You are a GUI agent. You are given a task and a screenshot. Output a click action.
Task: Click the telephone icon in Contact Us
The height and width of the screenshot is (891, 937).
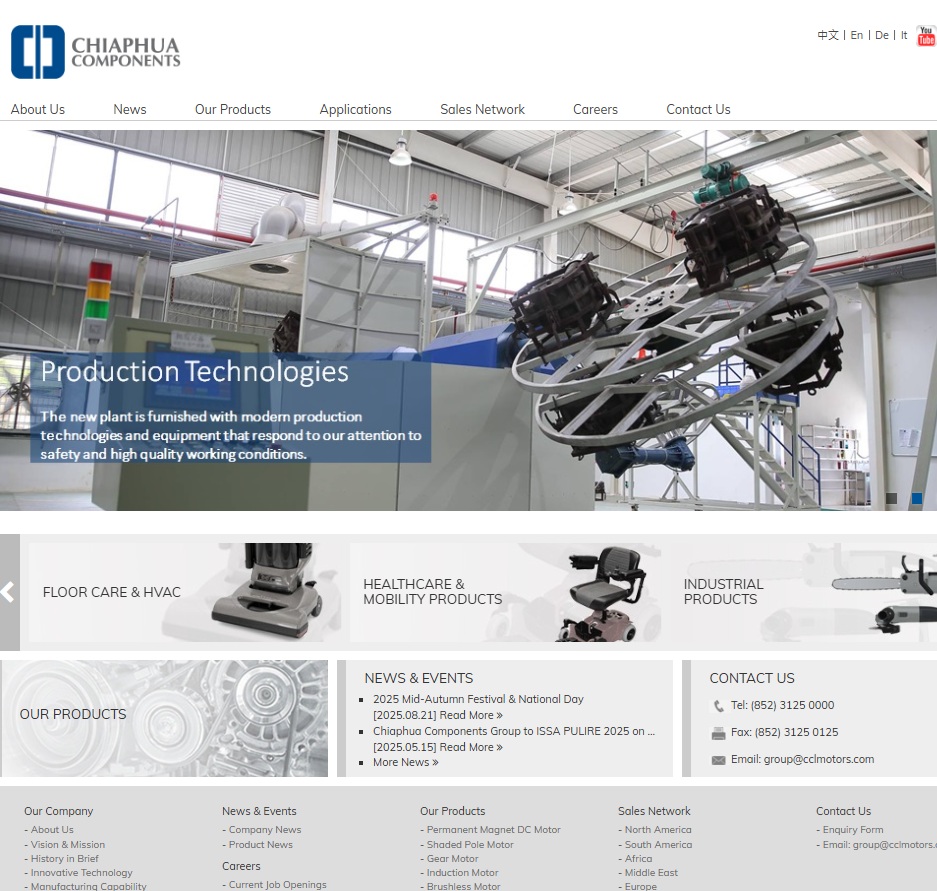718,706
